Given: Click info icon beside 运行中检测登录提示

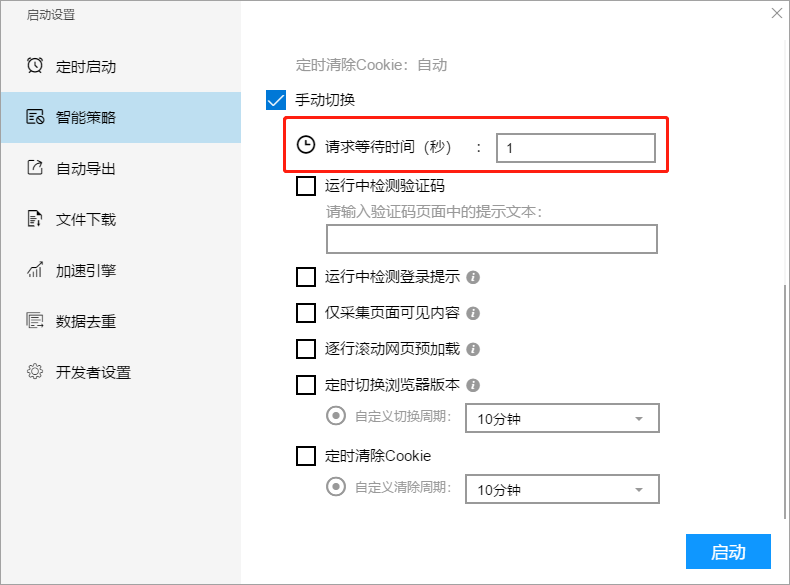Looking at the screenshot, I should pos(473,277).
